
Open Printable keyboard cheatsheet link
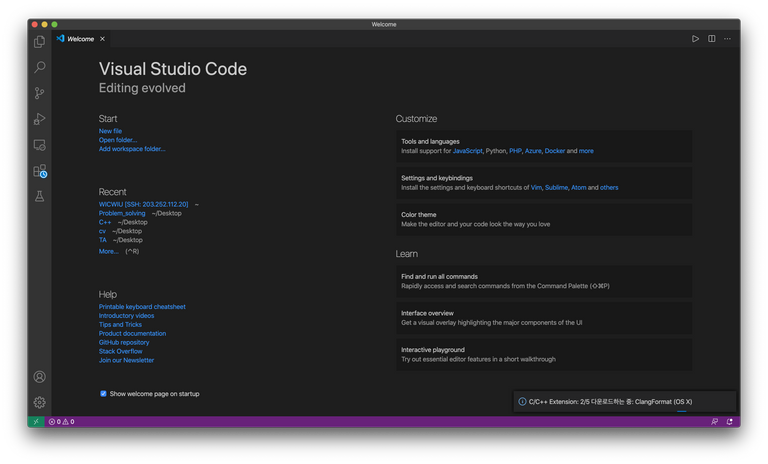tap(142, 307)
